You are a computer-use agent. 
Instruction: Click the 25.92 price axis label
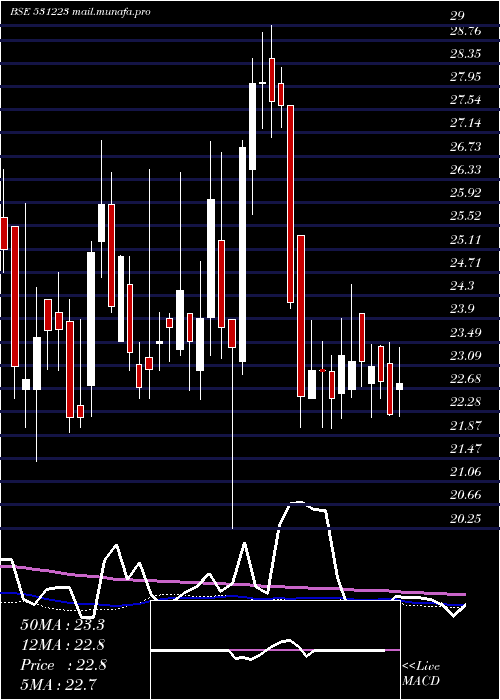point(466,193)
